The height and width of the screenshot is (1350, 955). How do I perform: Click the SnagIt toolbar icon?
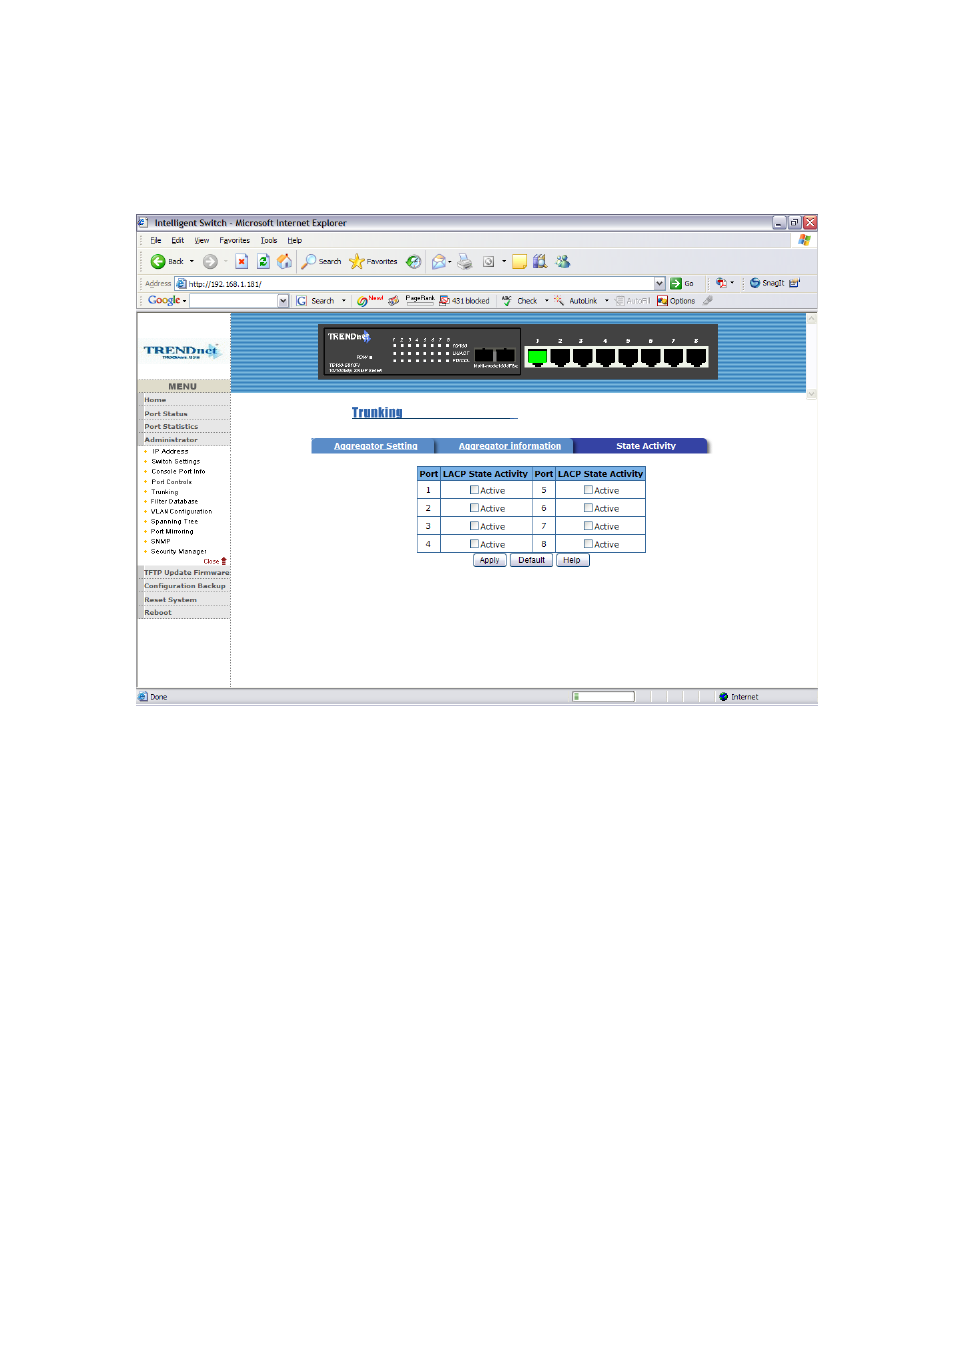(754, 283)
